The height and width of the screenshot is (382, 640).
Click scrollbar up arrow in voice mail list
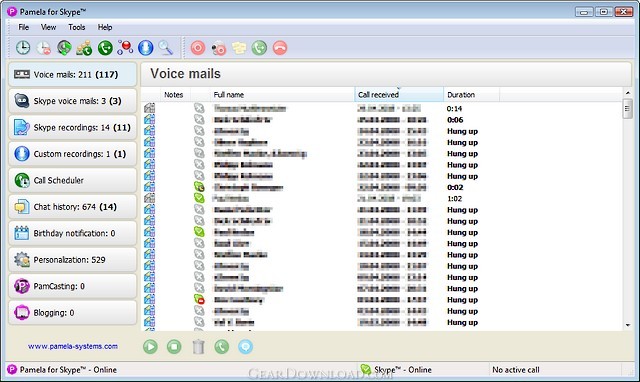tap(628, 93)
